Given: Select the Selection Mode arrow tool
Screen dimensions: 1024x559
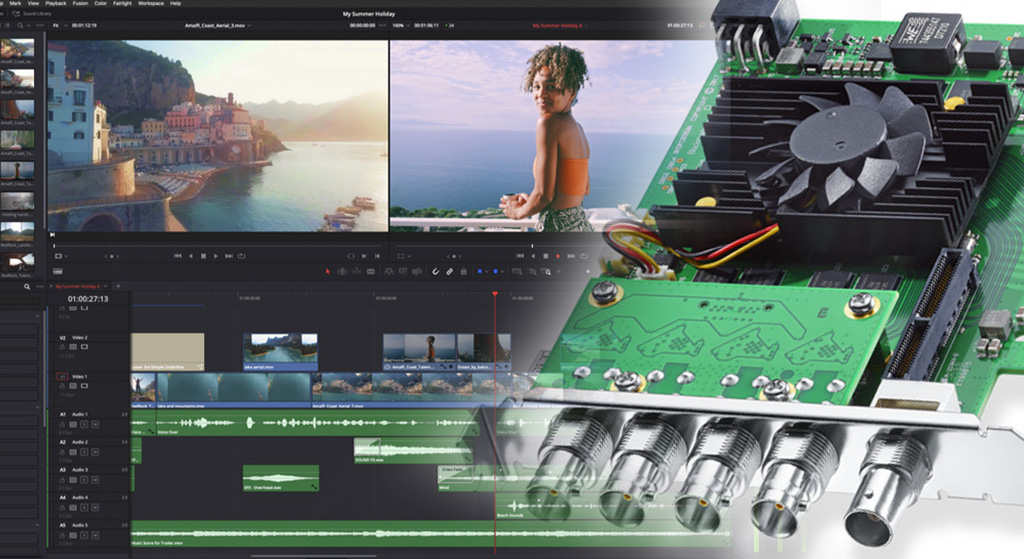Looking at the screenshot, I should pos(328,271).
